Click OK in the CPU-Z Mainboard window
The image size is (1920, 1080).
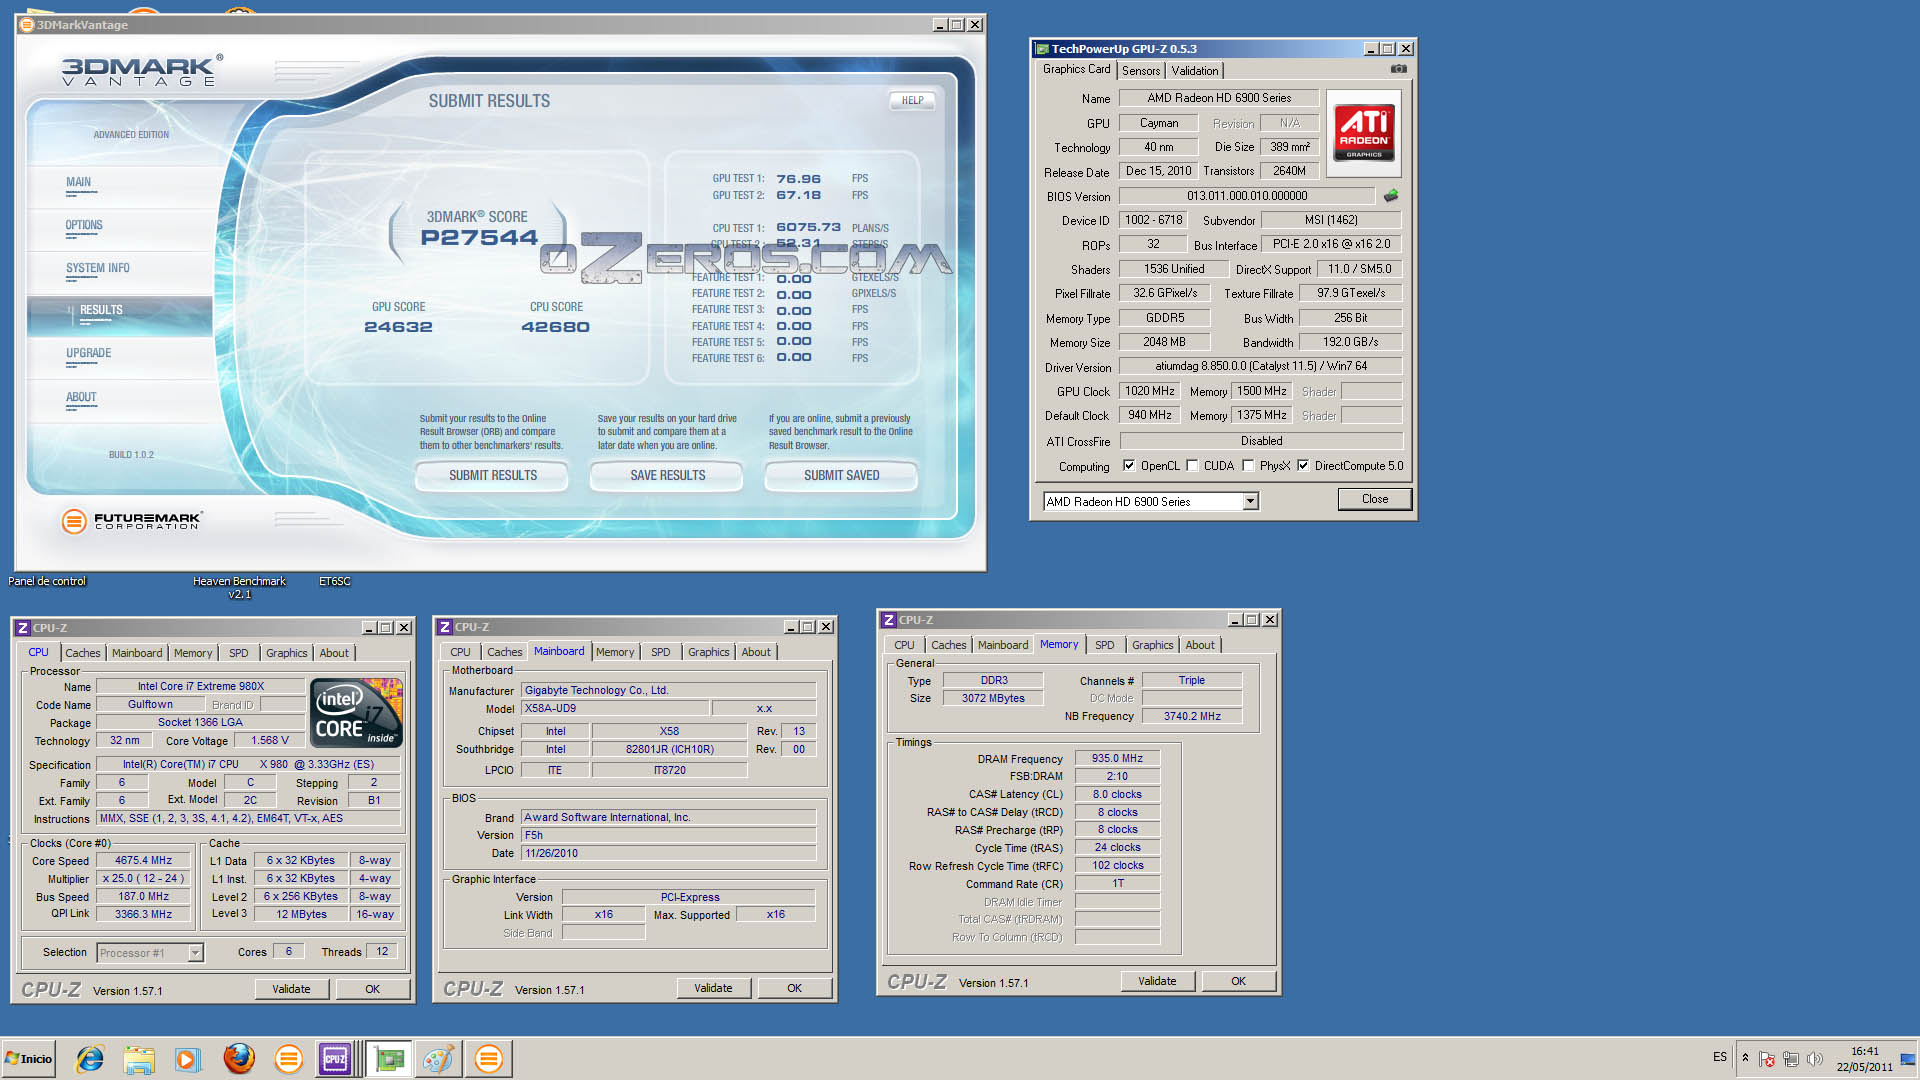pyautogui.click(x=794, y=989)
